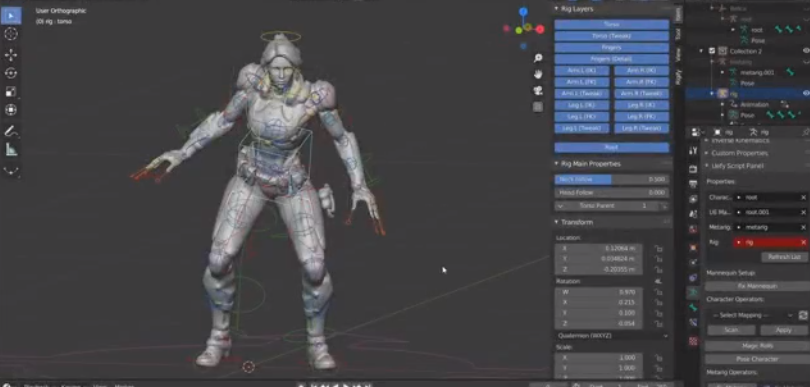The height and width of the screenshot is (387, 810).
Task: Select the Rotate tool
Action: (11, 73)
